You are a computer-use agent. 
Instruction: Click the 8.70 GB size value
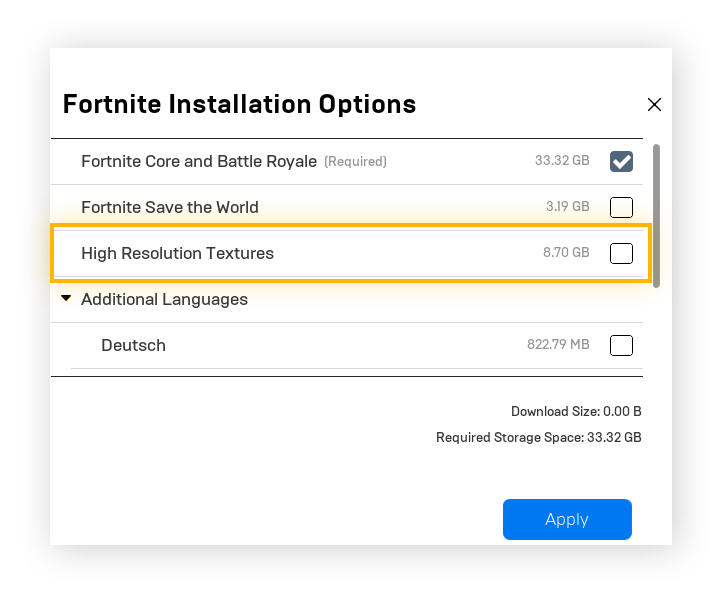(566, 253)
